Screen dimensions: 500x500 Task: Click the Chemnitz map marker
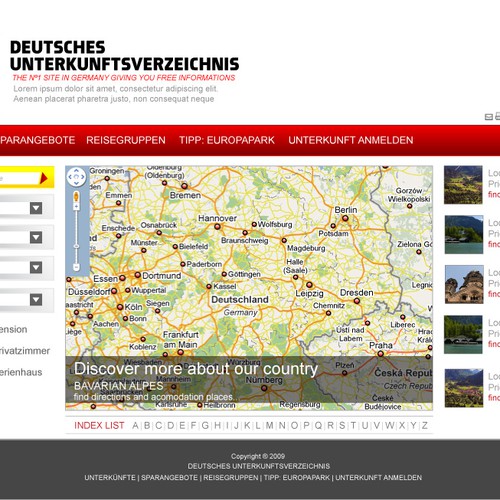328,313
